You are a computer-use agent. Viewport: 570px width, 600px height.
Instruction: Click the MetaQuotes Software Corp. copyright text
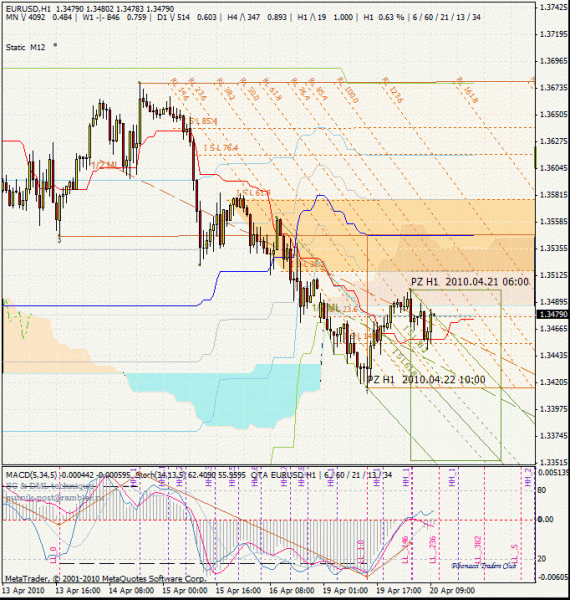(x=106, y=579)
